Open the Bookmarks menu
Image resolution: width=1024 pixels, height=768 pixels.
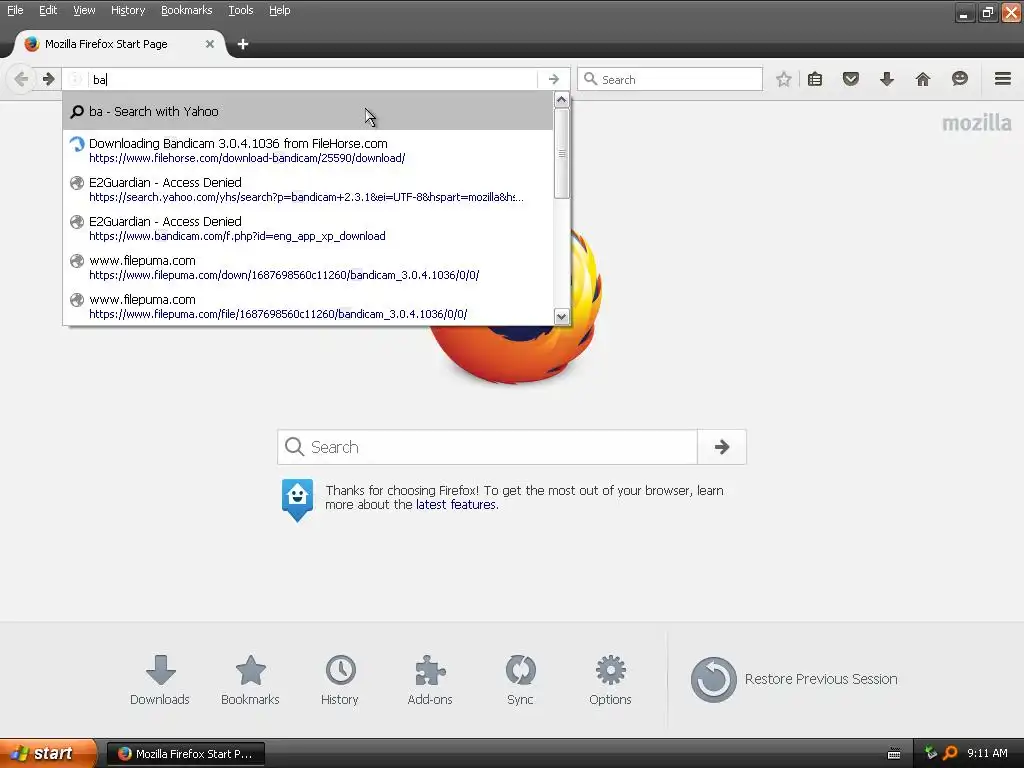[x=187, y=10]
